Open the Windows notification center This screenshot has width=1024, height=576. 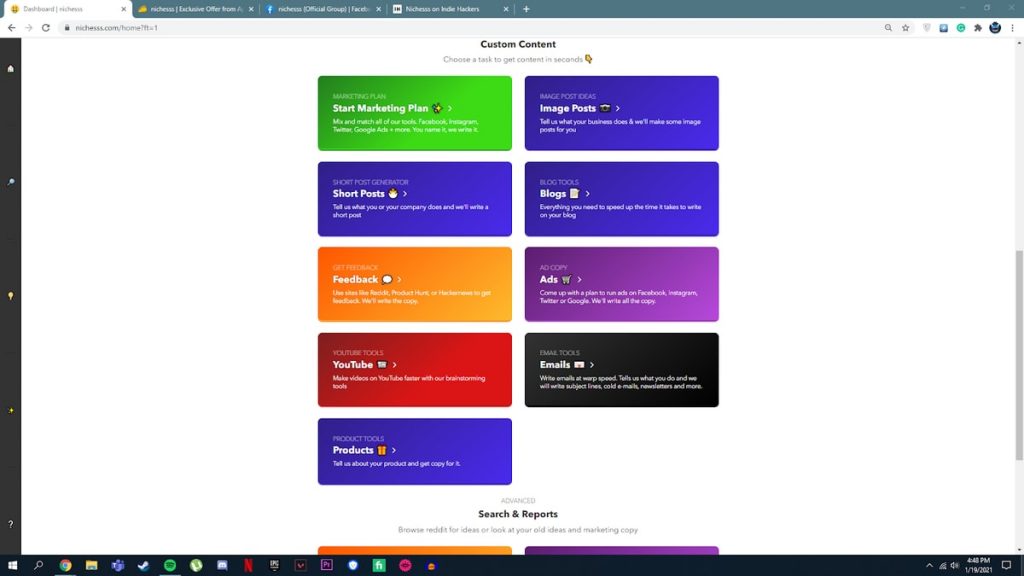coord(1006,565)
